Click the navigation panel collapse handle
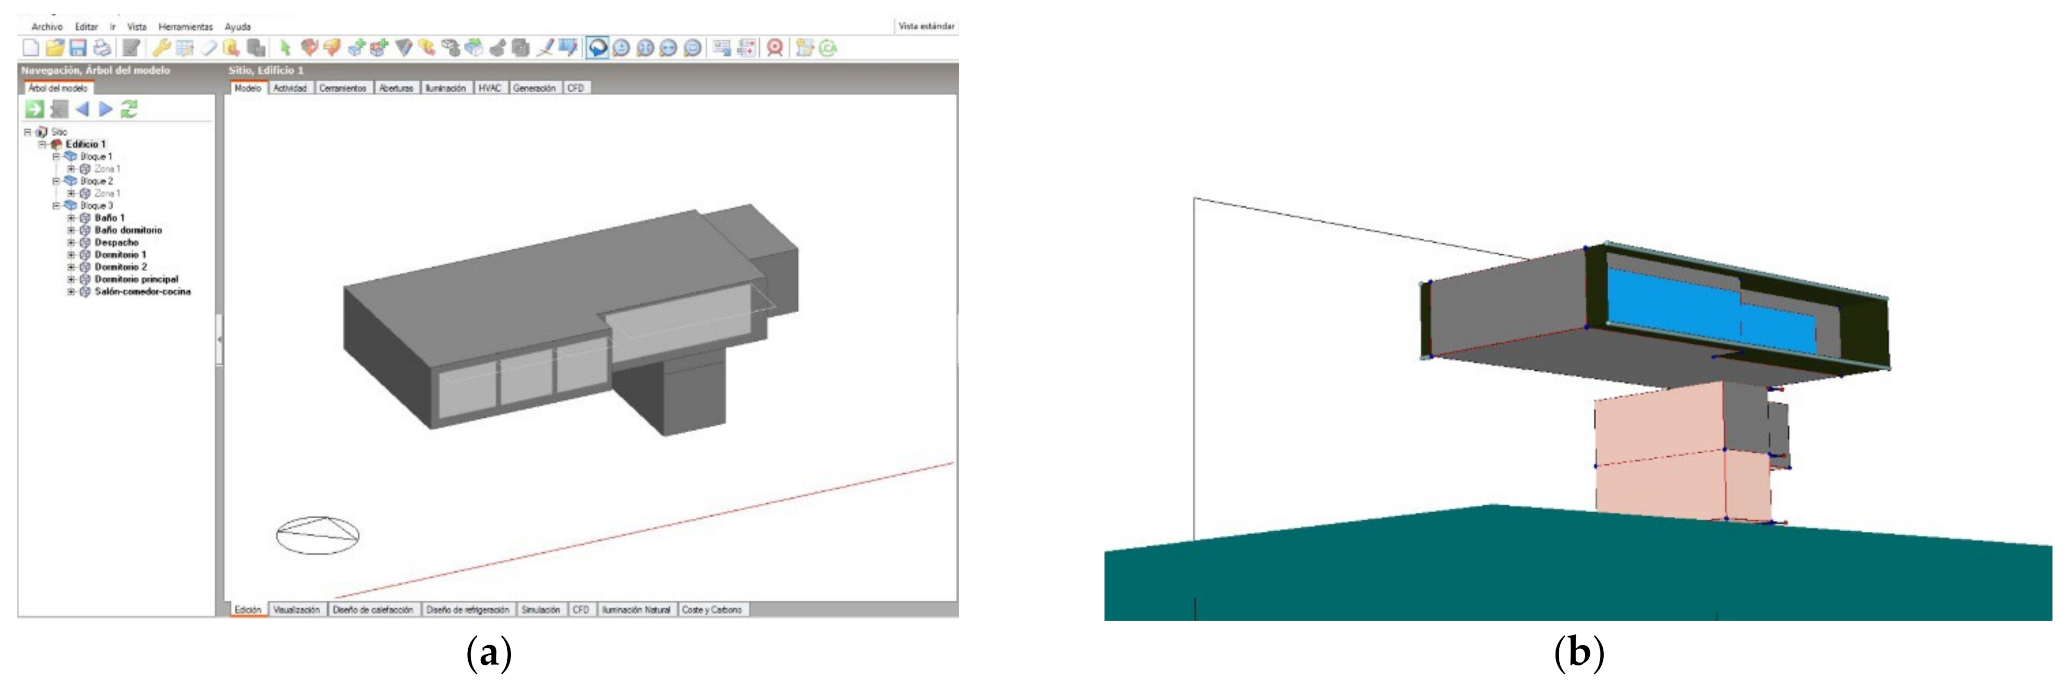Viewport: 2068px width, 687px height. pyautogui.click(x=219, y=340)
